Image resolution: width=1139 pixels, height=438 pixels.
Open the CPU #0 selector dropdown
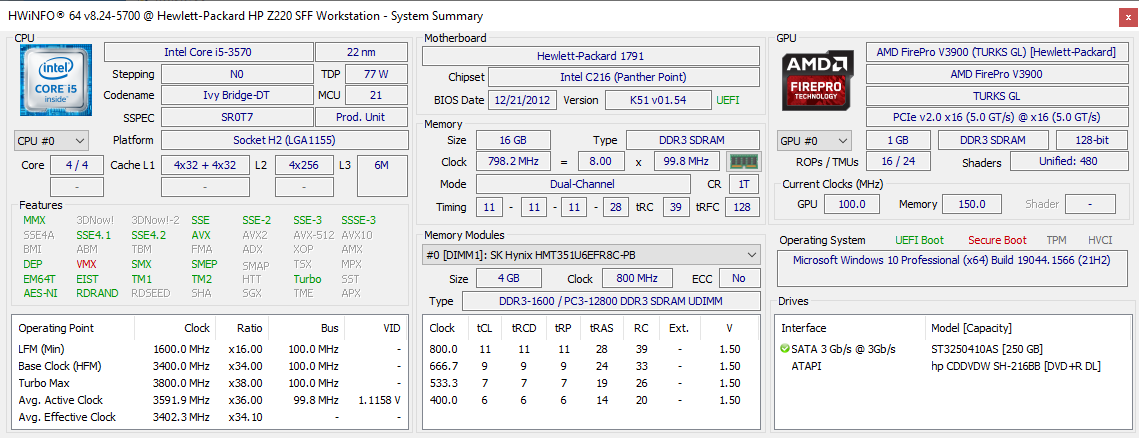click(x=51, y=140)
